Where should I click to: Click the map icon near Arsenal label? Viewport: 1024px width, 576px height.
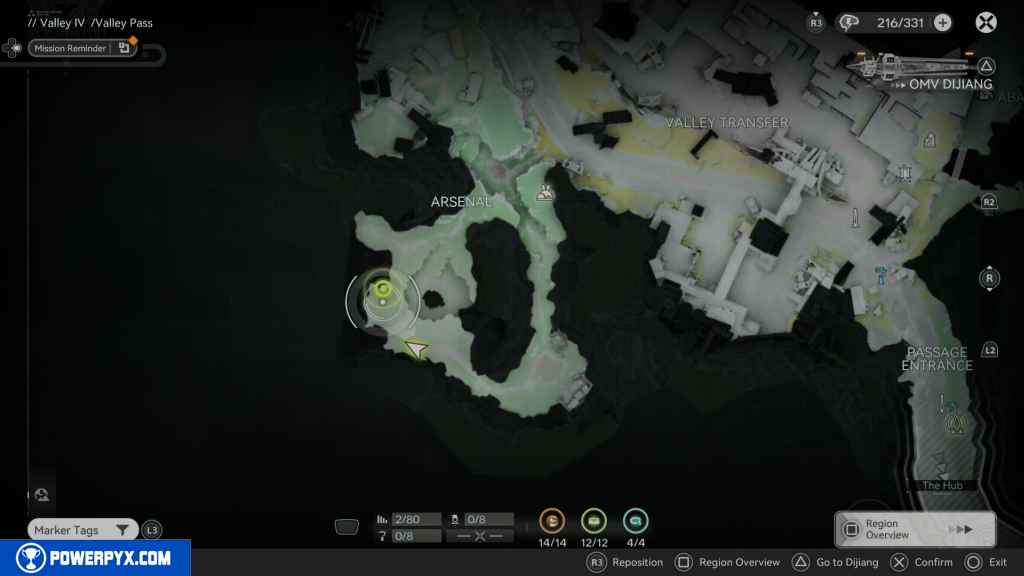coord(545,193)
